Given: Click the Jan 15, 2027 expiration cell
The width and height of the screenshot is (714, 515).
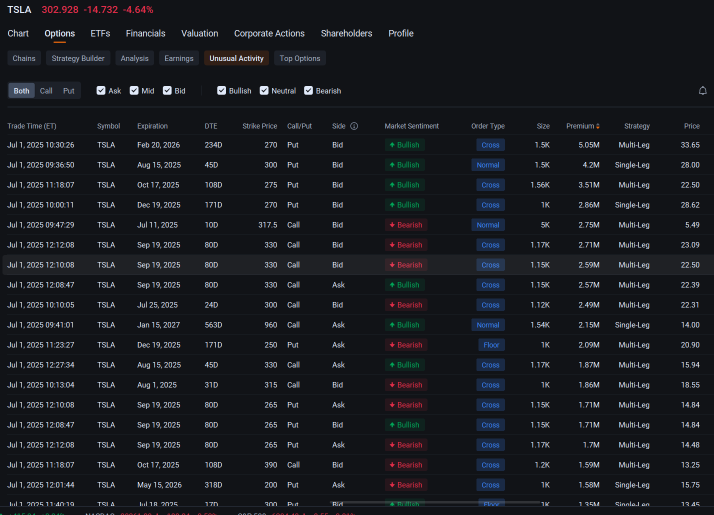Looking at the screenshot, I should (158, 325).
